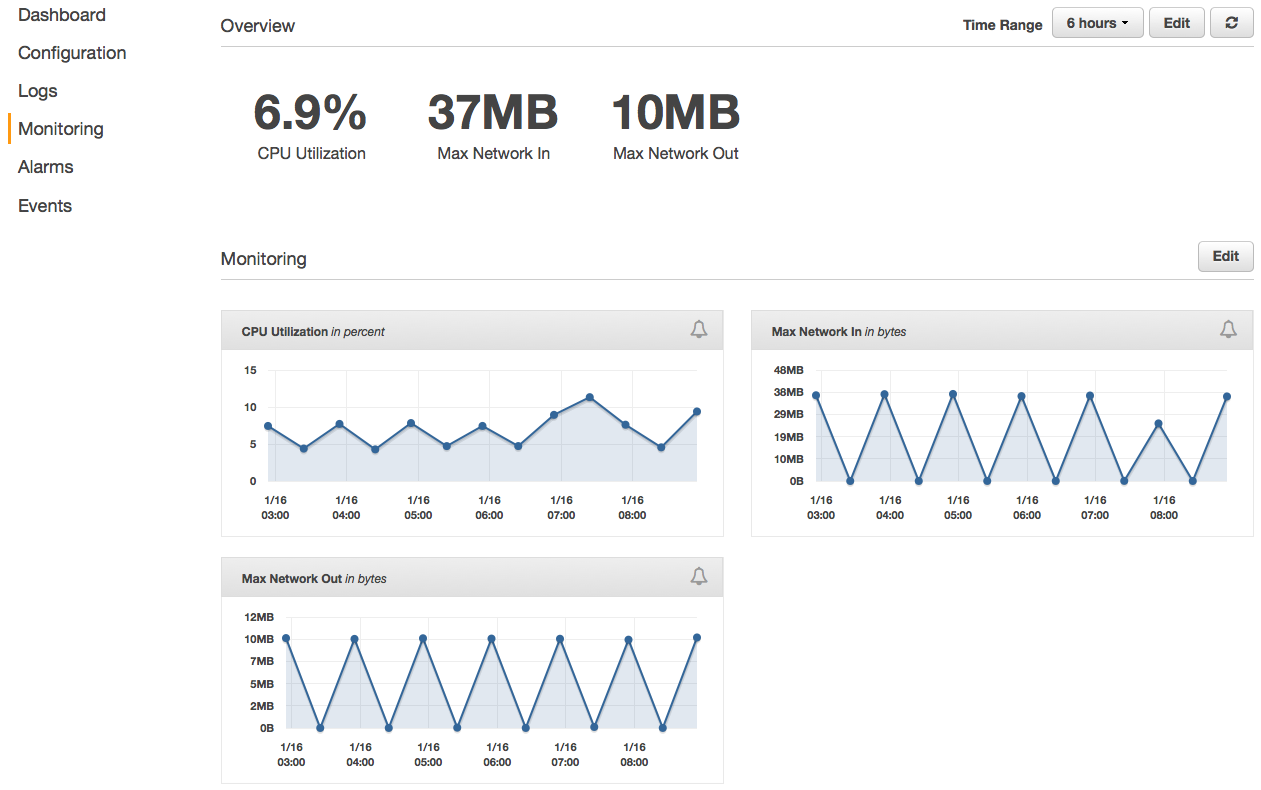The height and width of the screenshot is (790, 1261).
Task: Click the 48MB axis label on Max Network In chart
Action: coord(788,370)
